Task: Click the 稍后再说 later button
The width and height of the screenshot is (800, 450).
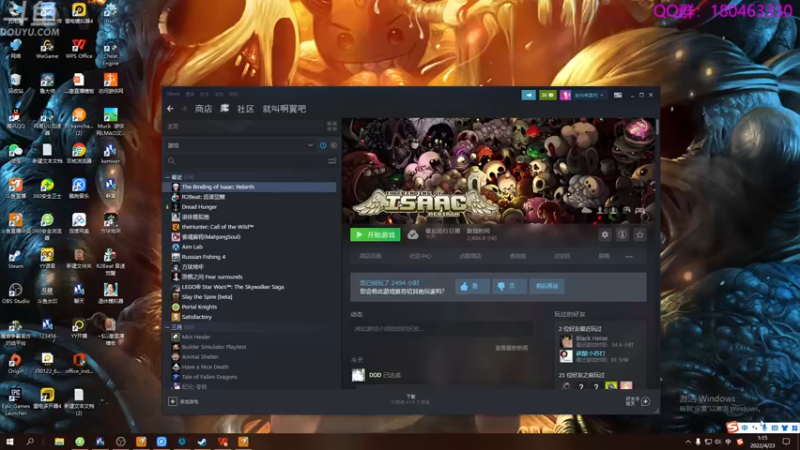Action: pos(547,286)
